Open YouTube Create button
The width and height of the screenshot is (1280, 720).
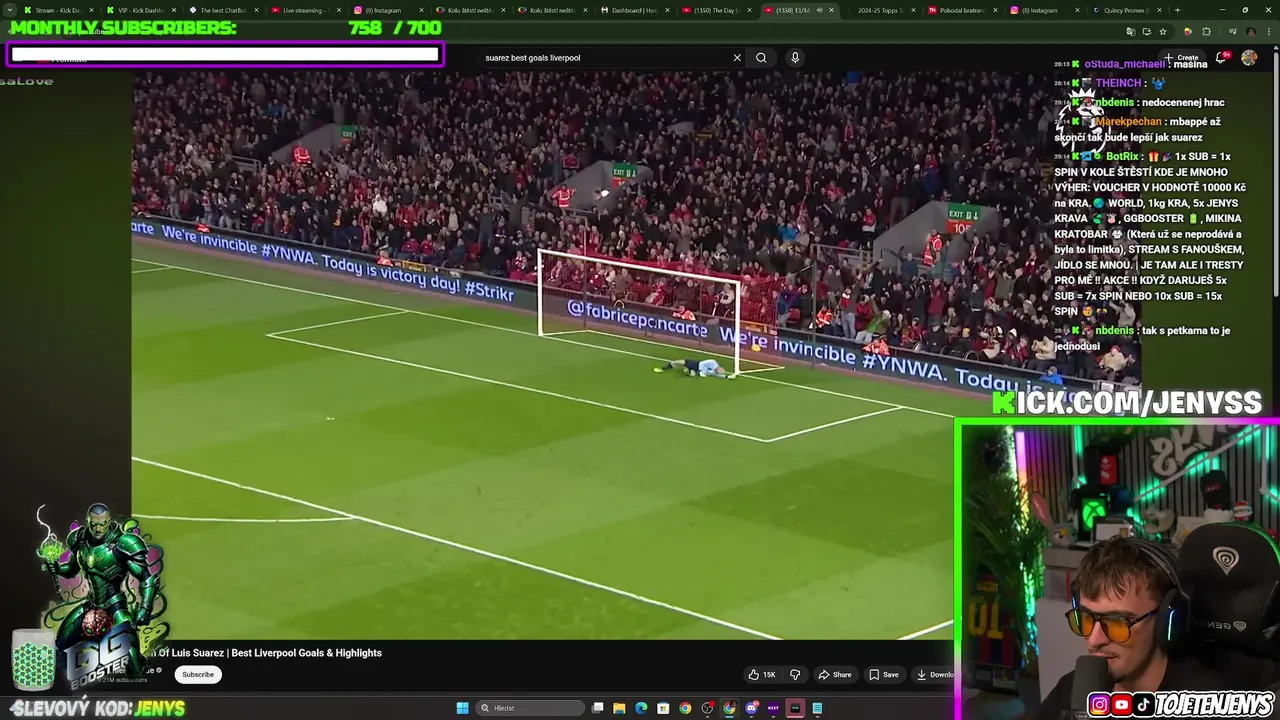pos(1181,58)
